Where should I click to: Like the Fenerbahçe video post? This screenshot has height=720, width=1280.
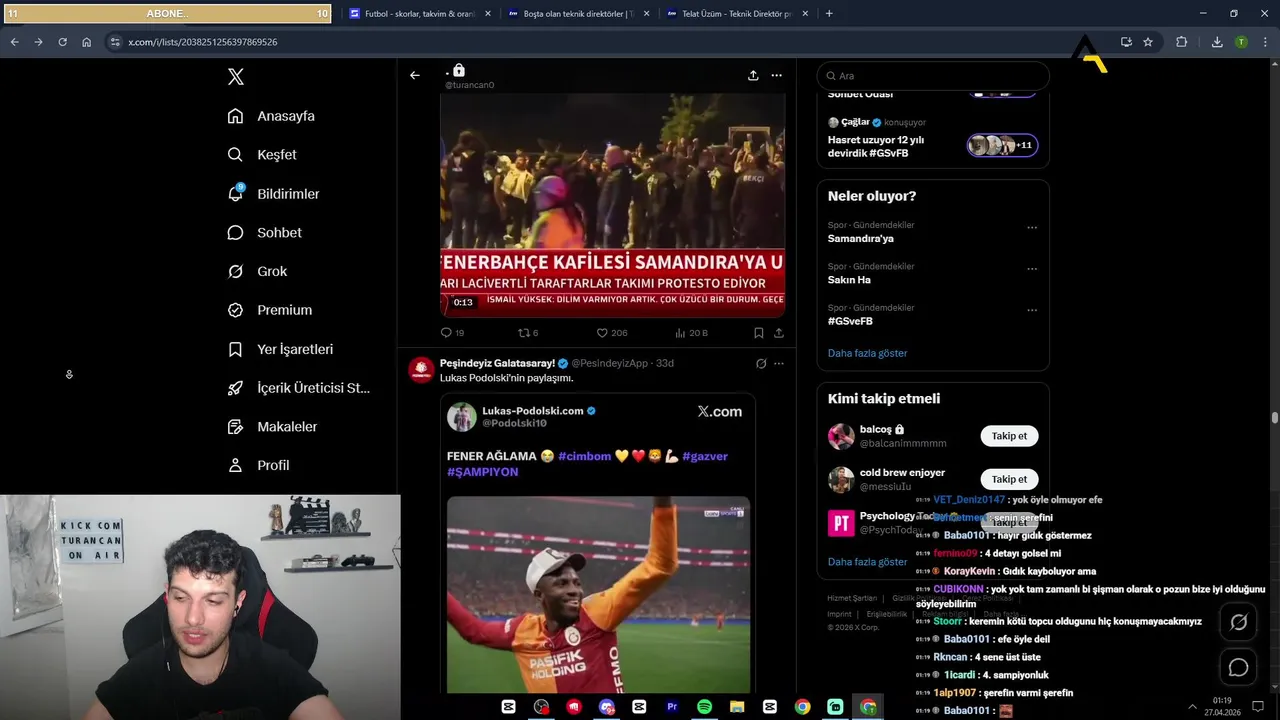[x=612, y=333]
